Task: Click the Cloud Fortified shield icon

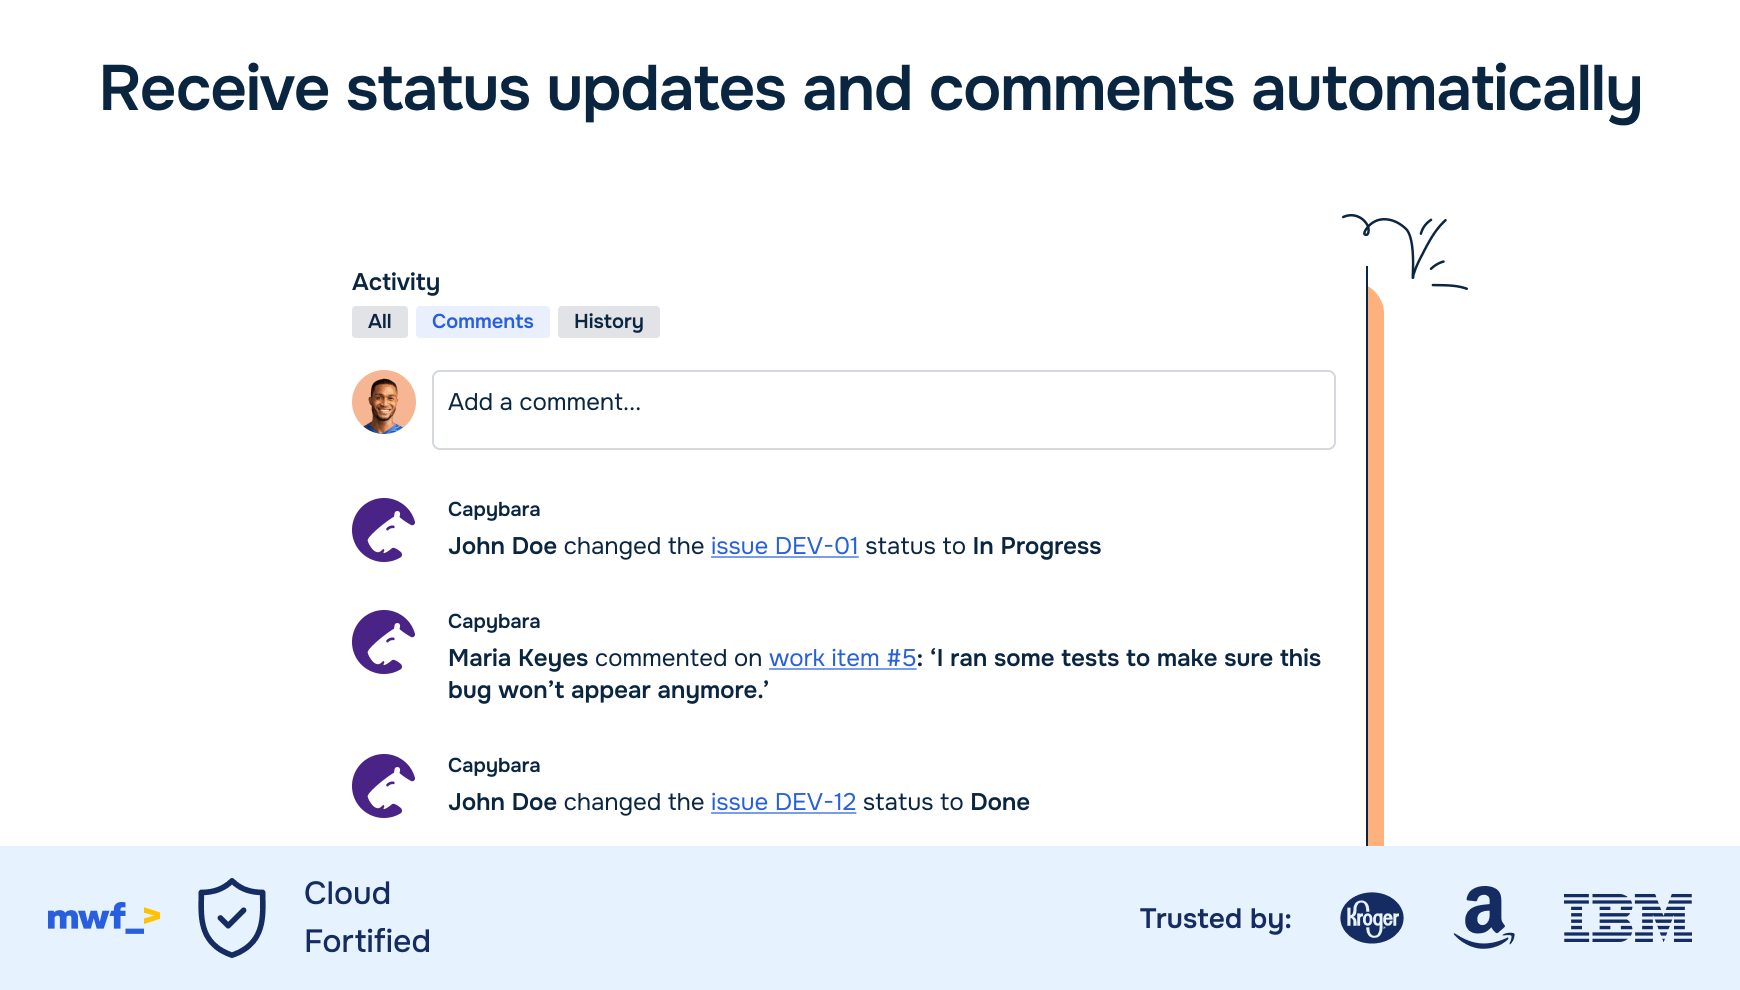Action: tap(232, 917)
